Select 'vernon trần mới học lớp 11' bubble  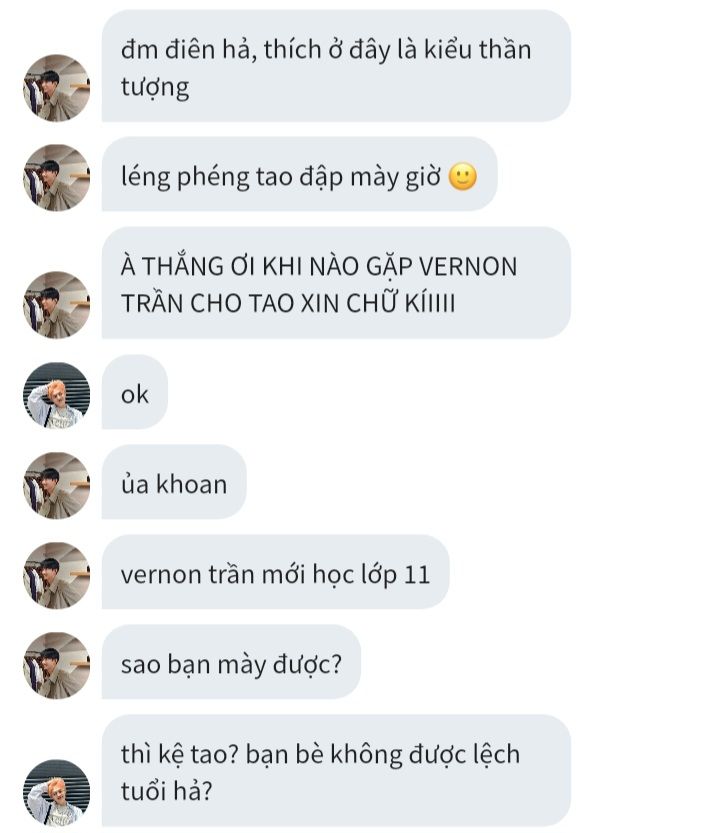(275, 572)
